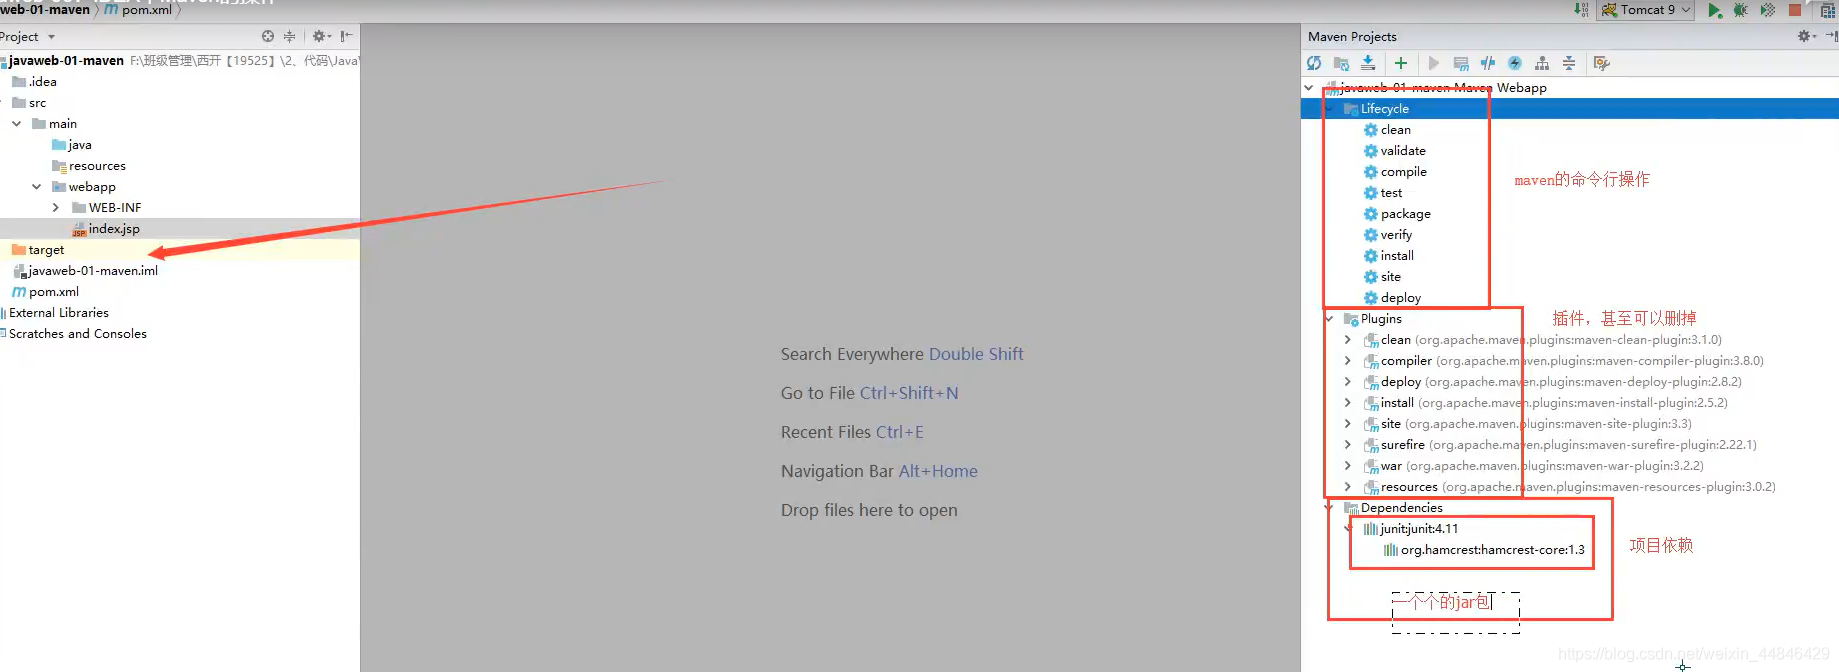Hide the Maven Projects panel
Viewport: 1839px width, 672px height.
(x=1831, y=36)
